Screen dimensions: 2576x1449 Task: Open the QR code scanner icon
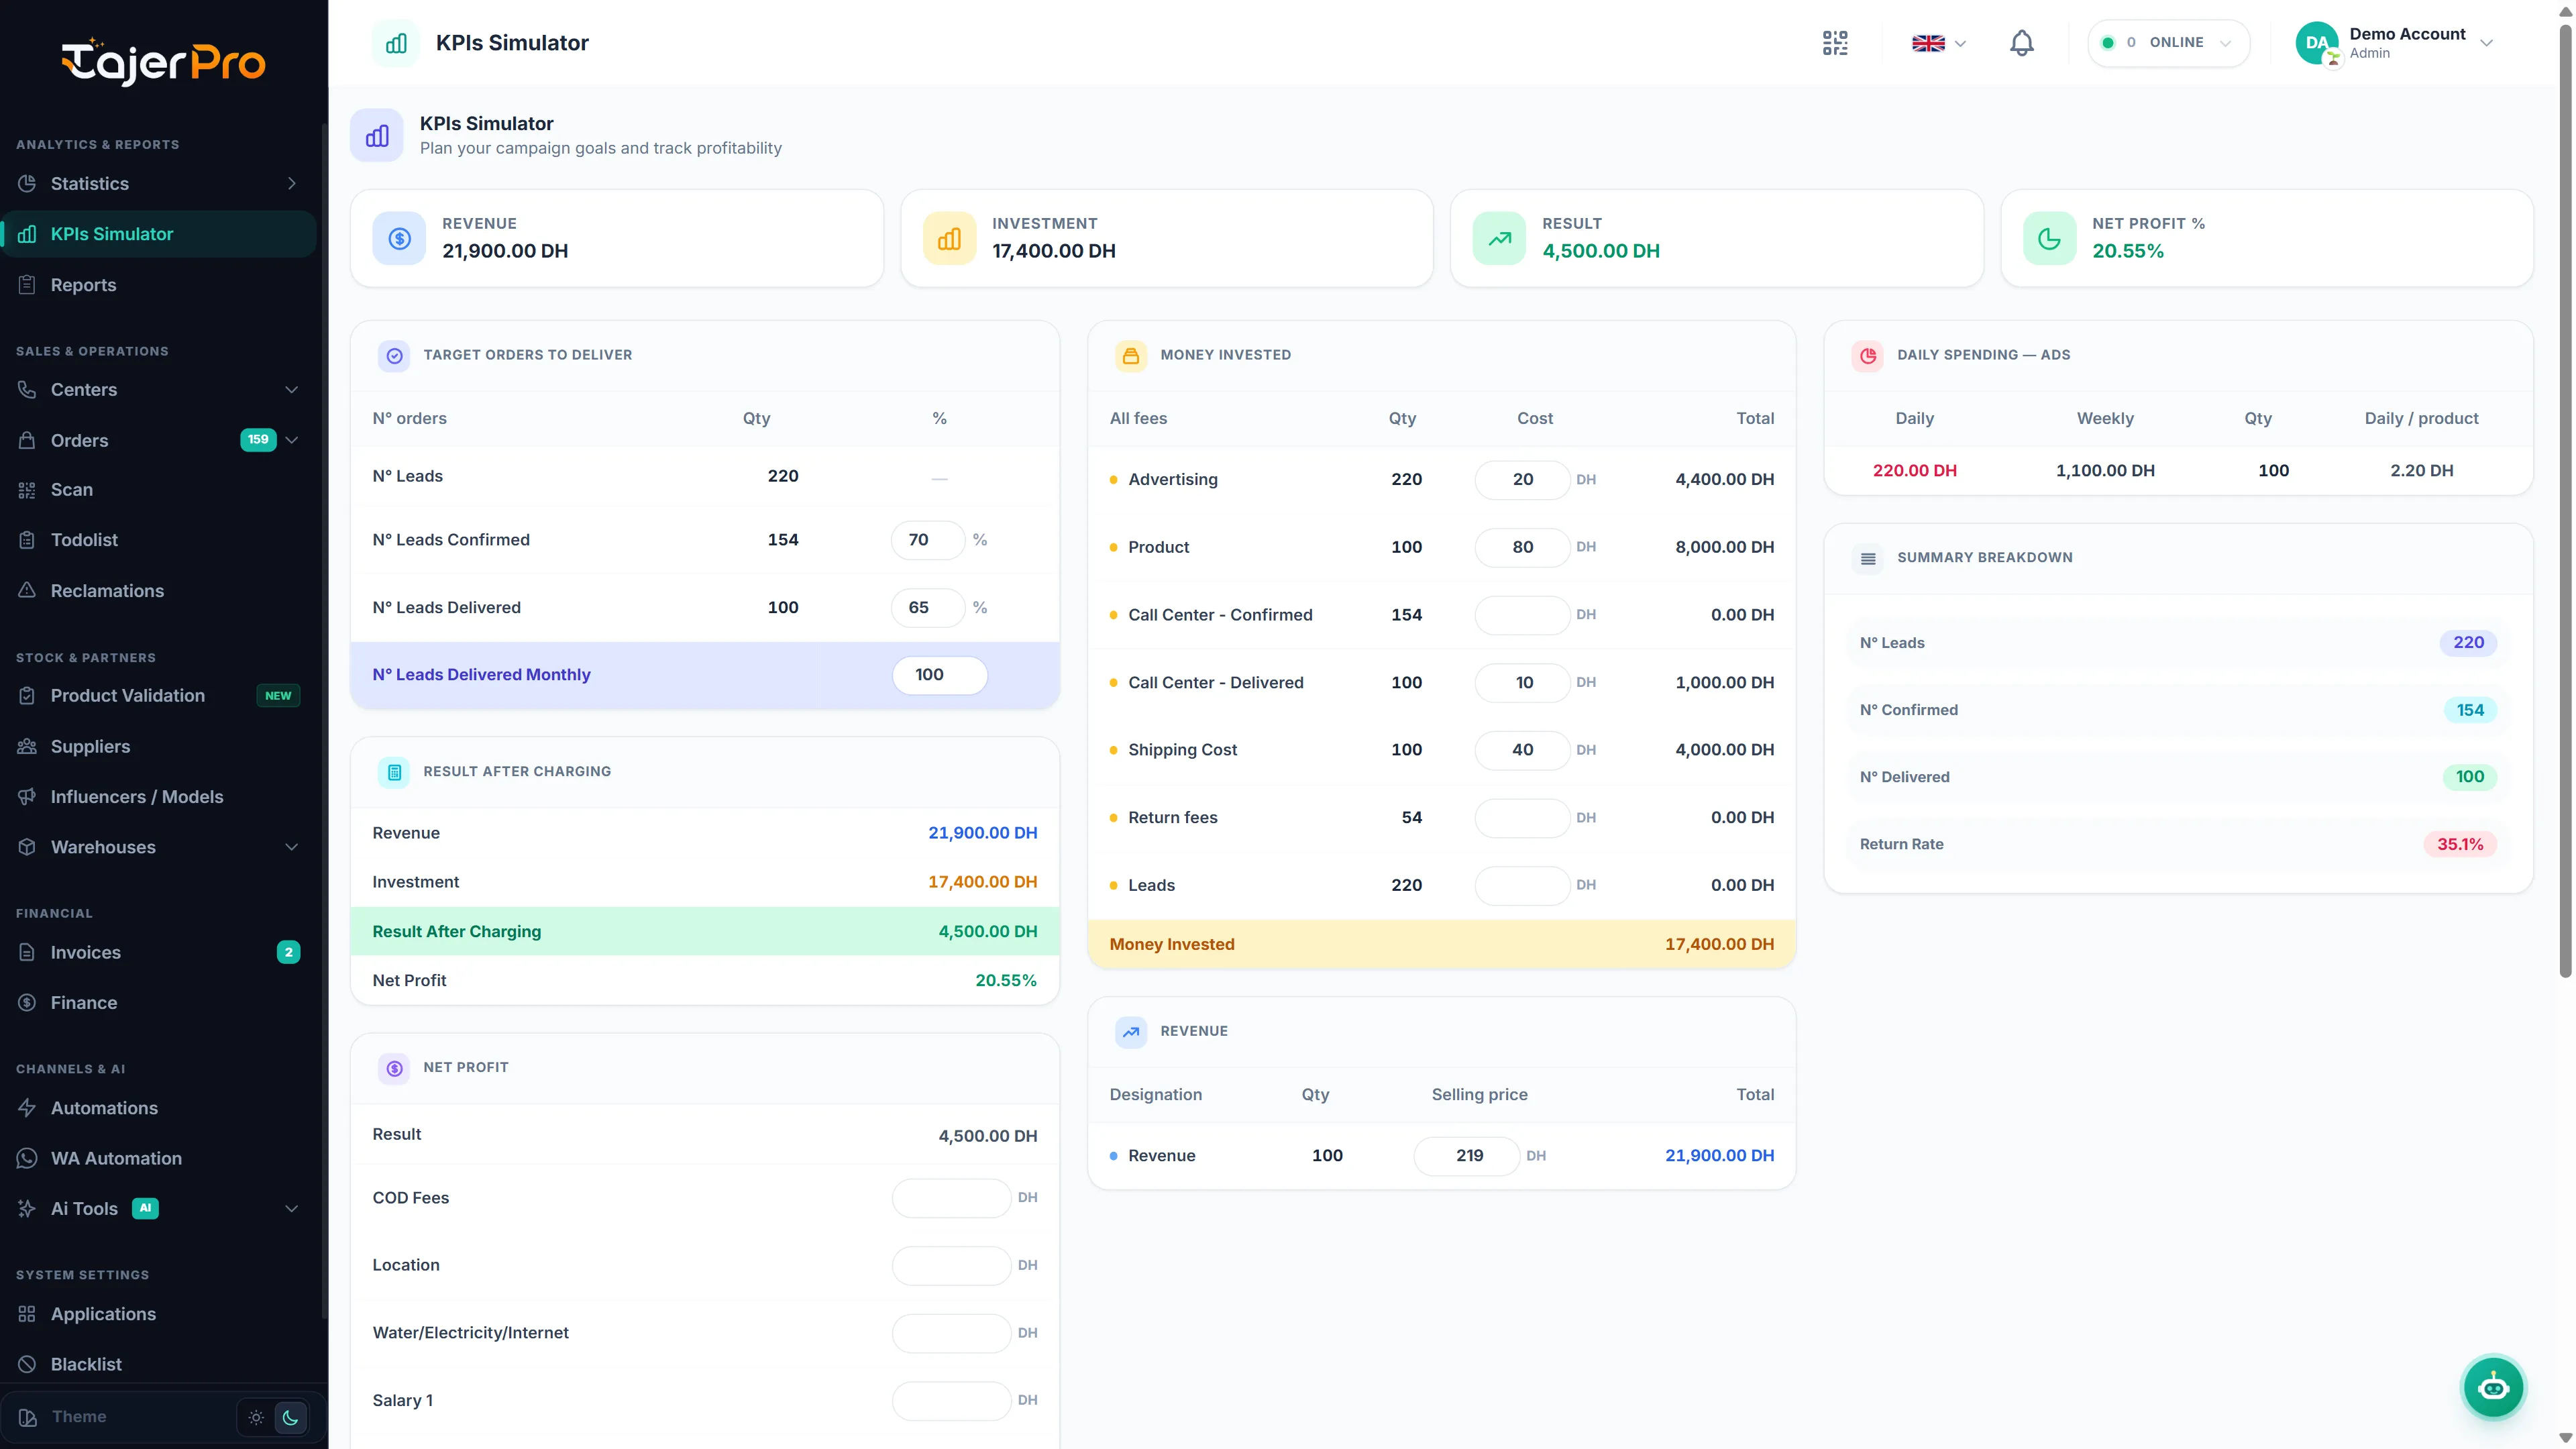click(1835, 43)
